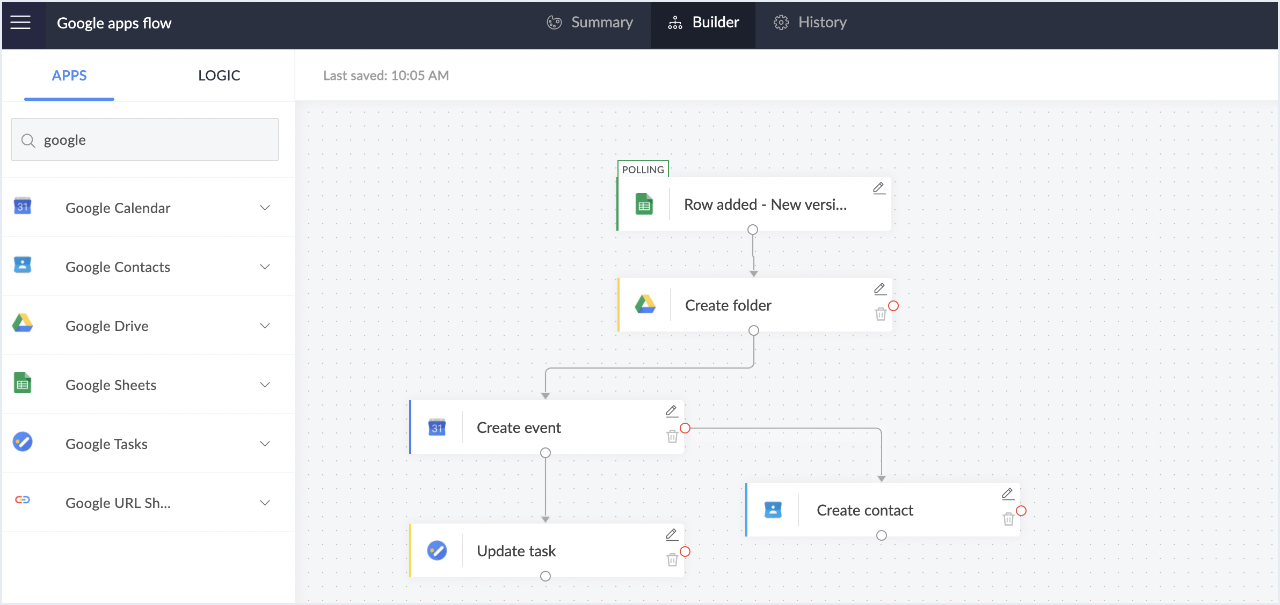
Task: Select the LOGIC panel tab
Action: 219,75
